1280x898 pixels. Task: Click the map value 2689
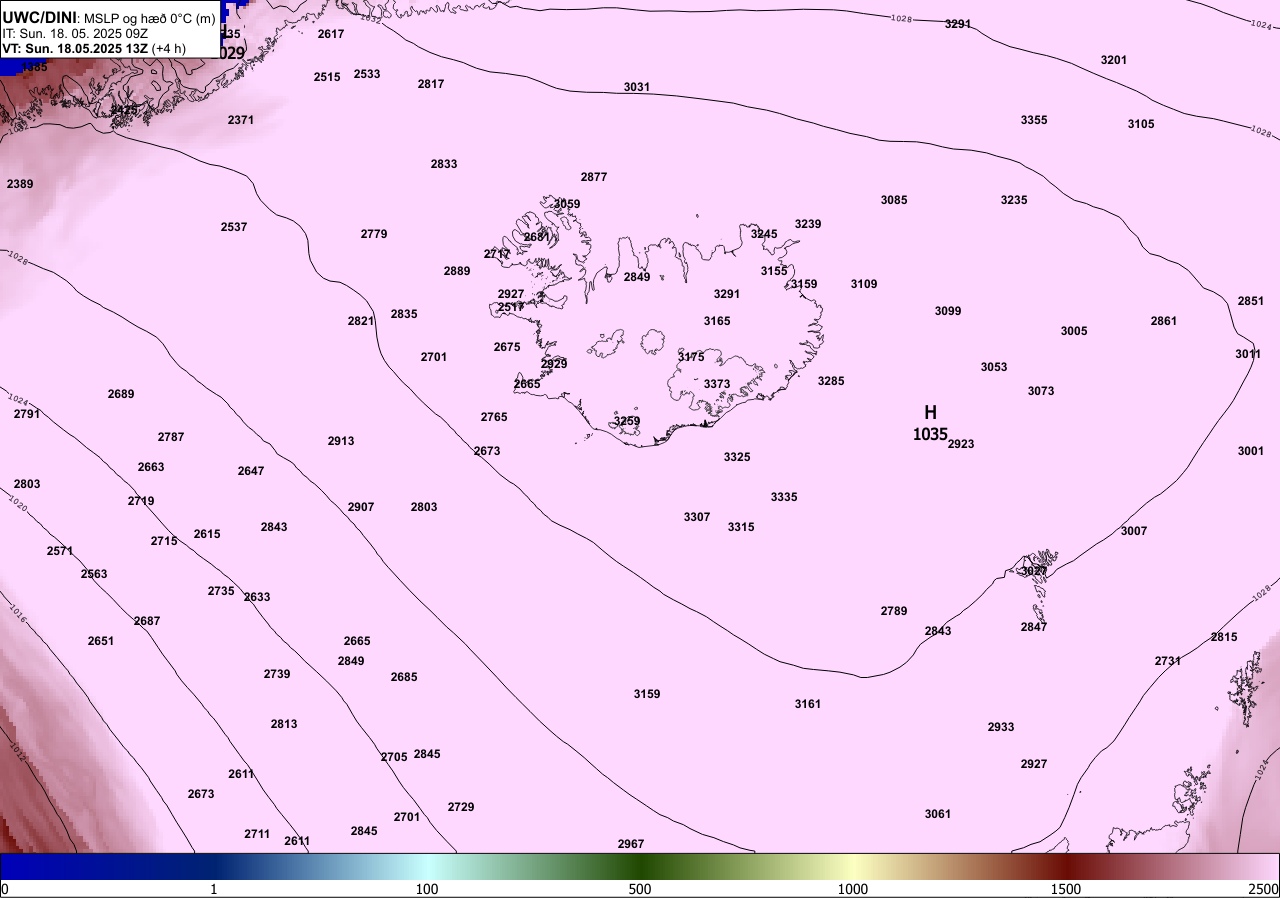121,394
